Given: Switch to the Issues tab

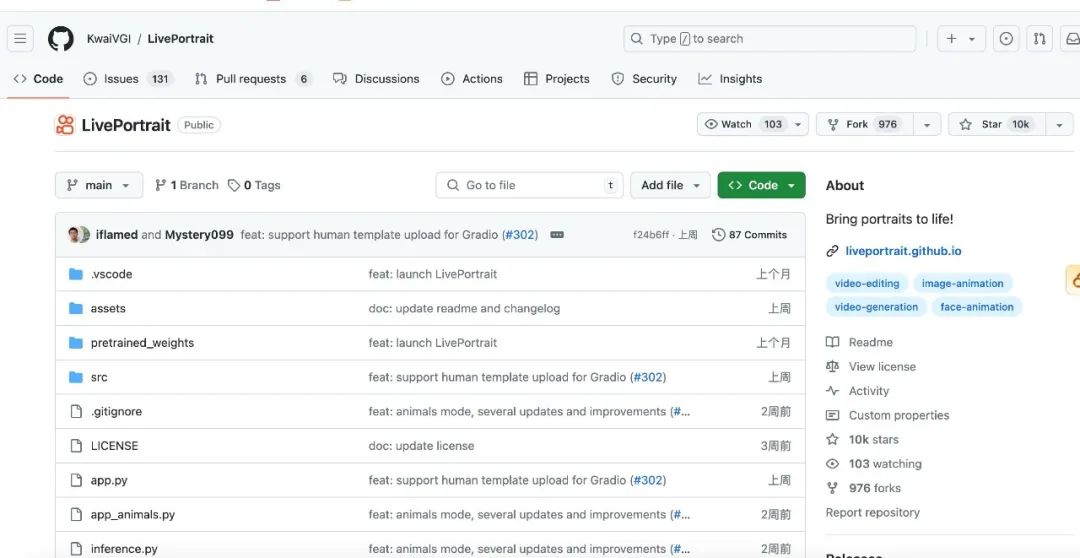Looking at the screenshot, I should 128,79.
